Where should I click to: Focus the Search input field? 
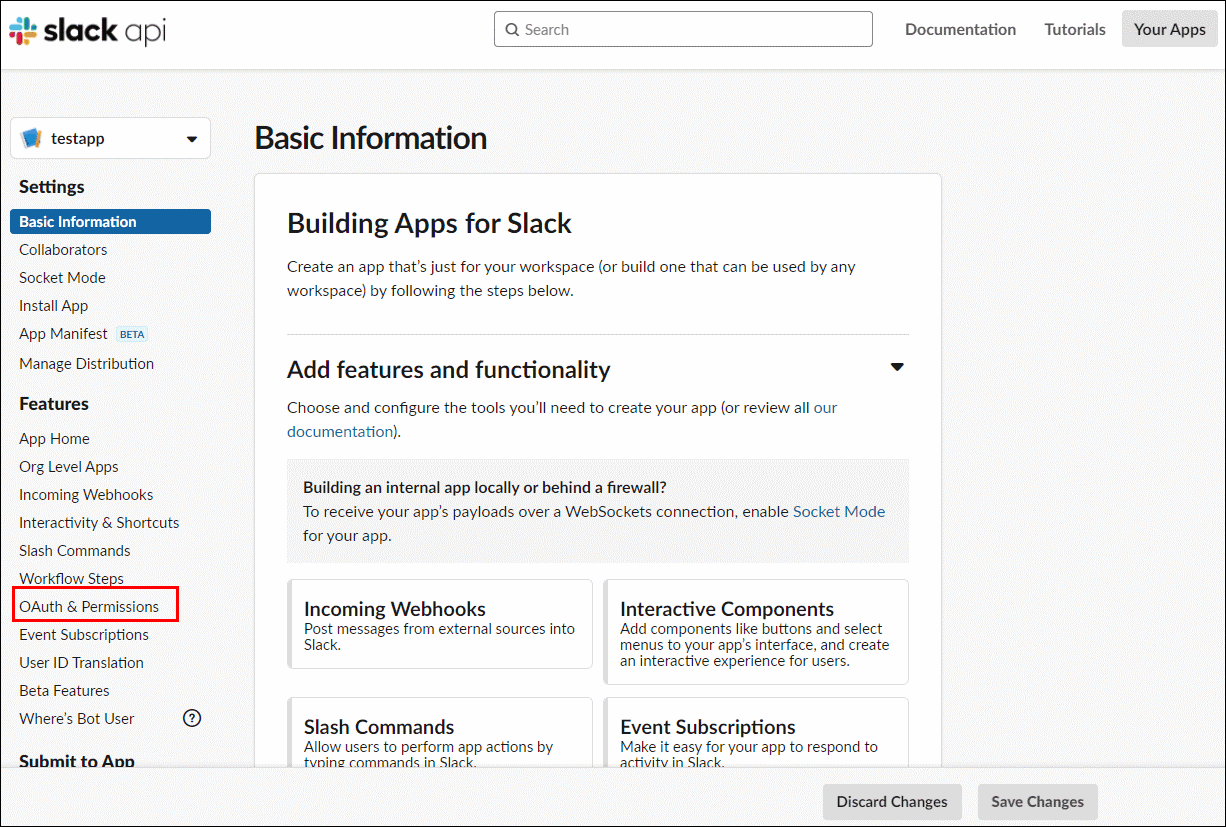pos(683,29)
